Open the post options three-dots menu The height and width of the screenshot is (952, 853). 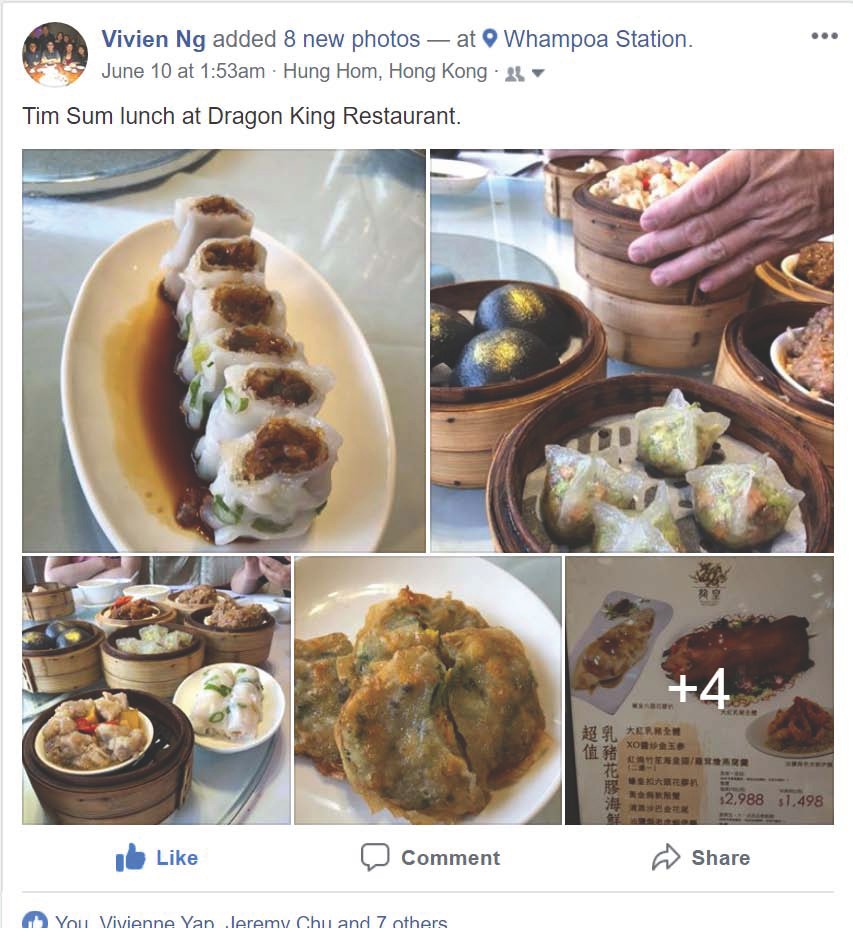tap(824, 36)
